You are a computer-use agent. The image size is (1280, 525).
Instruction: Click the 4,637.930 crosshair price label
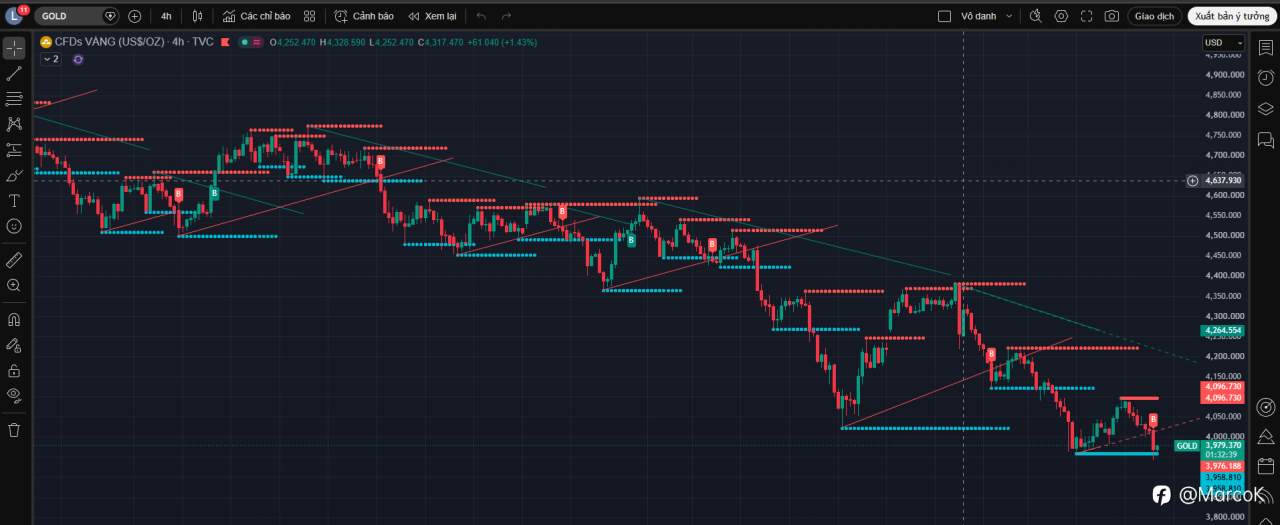[x=1223, y=181]
